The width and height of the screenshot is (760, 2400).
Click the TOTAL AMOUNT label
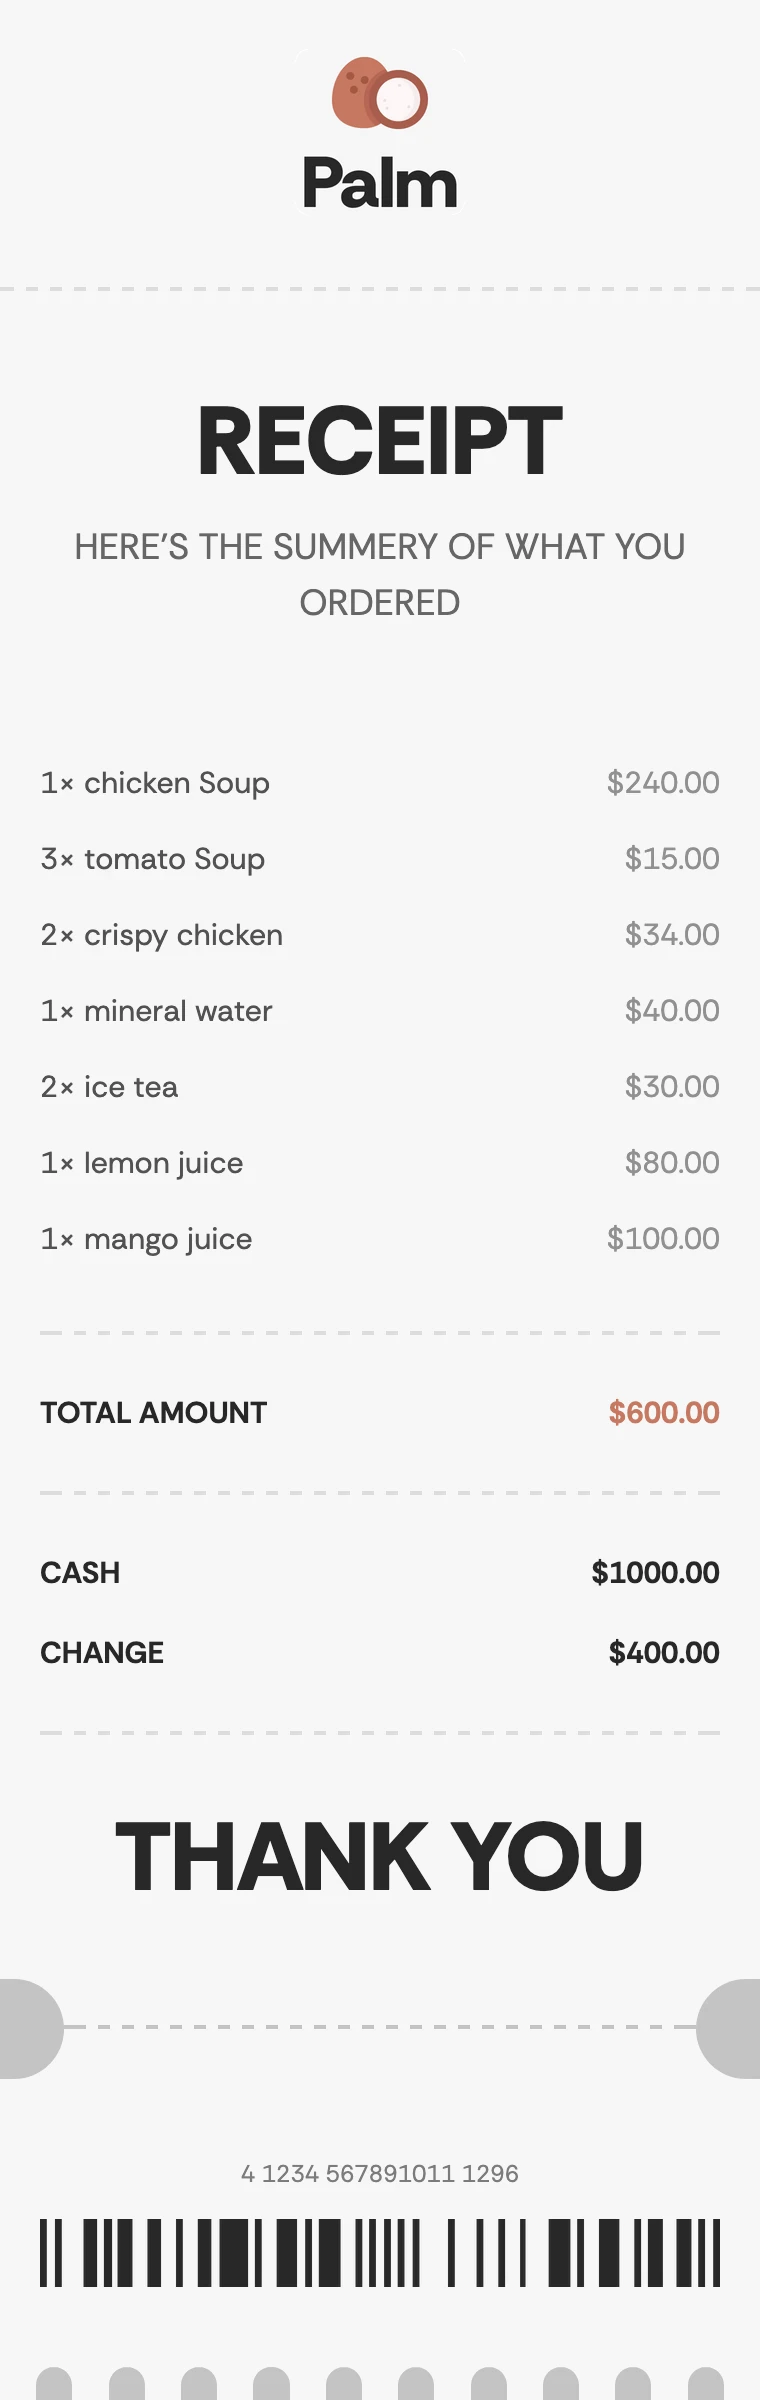[153, 1413]
